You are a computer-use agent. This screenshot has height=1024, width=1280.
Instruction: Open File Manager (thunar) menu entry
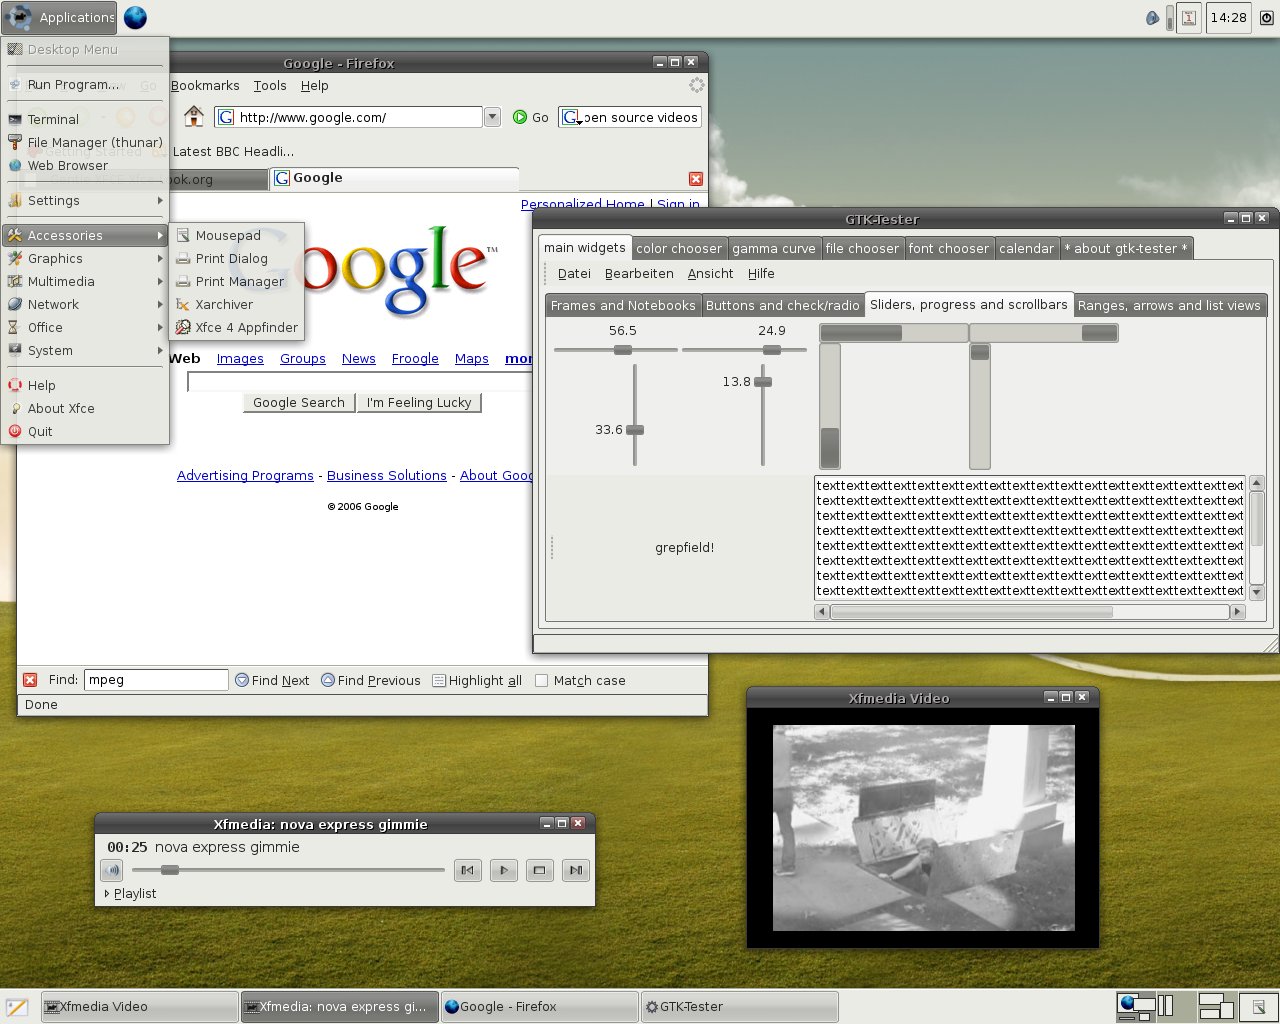pyautogui.click(x=85, y=142)
